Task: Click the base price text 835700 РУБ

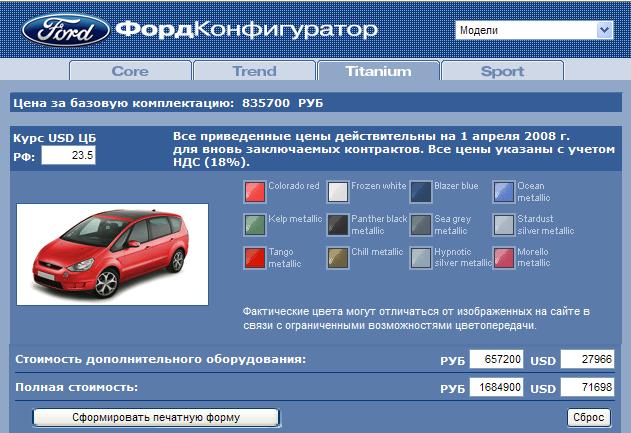Action: click(283, 103)
